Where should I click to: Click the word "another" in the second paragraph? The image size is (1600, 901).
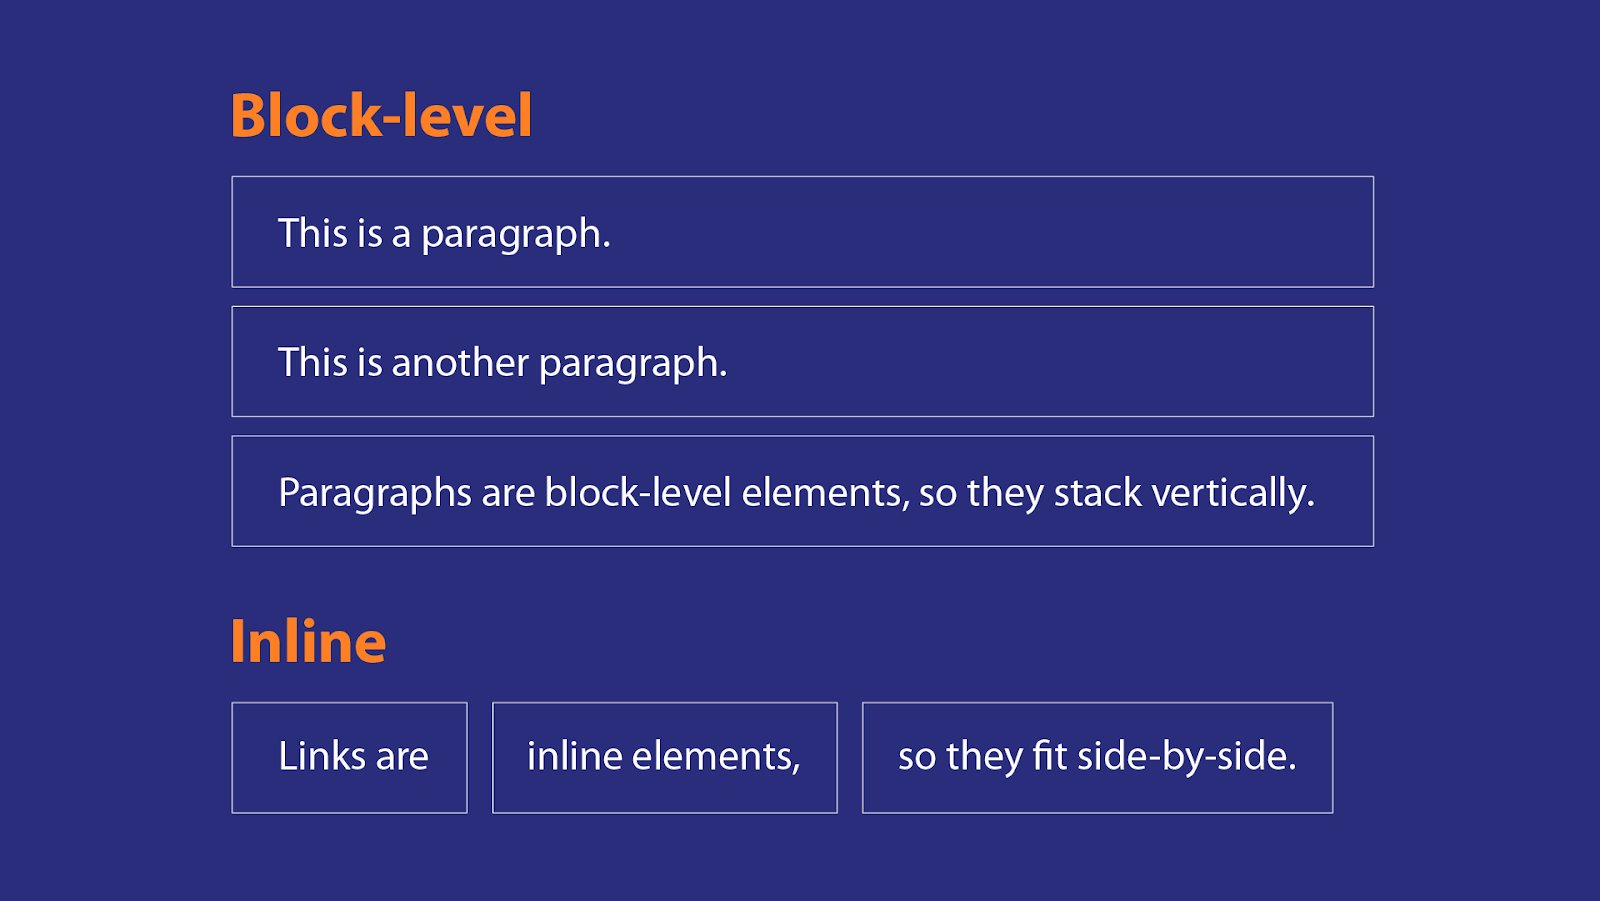pyautogui.click(x=459, y=363)
